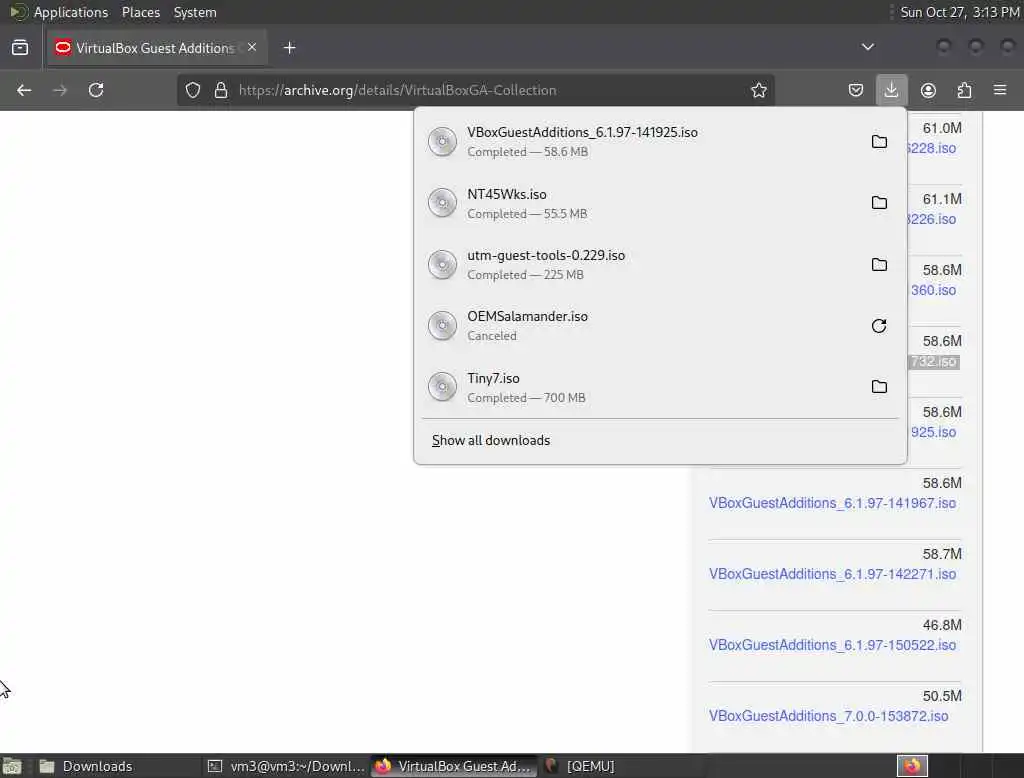Retry the canceled OEMSalamander.iso download
The height and width of the screenshot is (778, 1024).
pos(879,325)
